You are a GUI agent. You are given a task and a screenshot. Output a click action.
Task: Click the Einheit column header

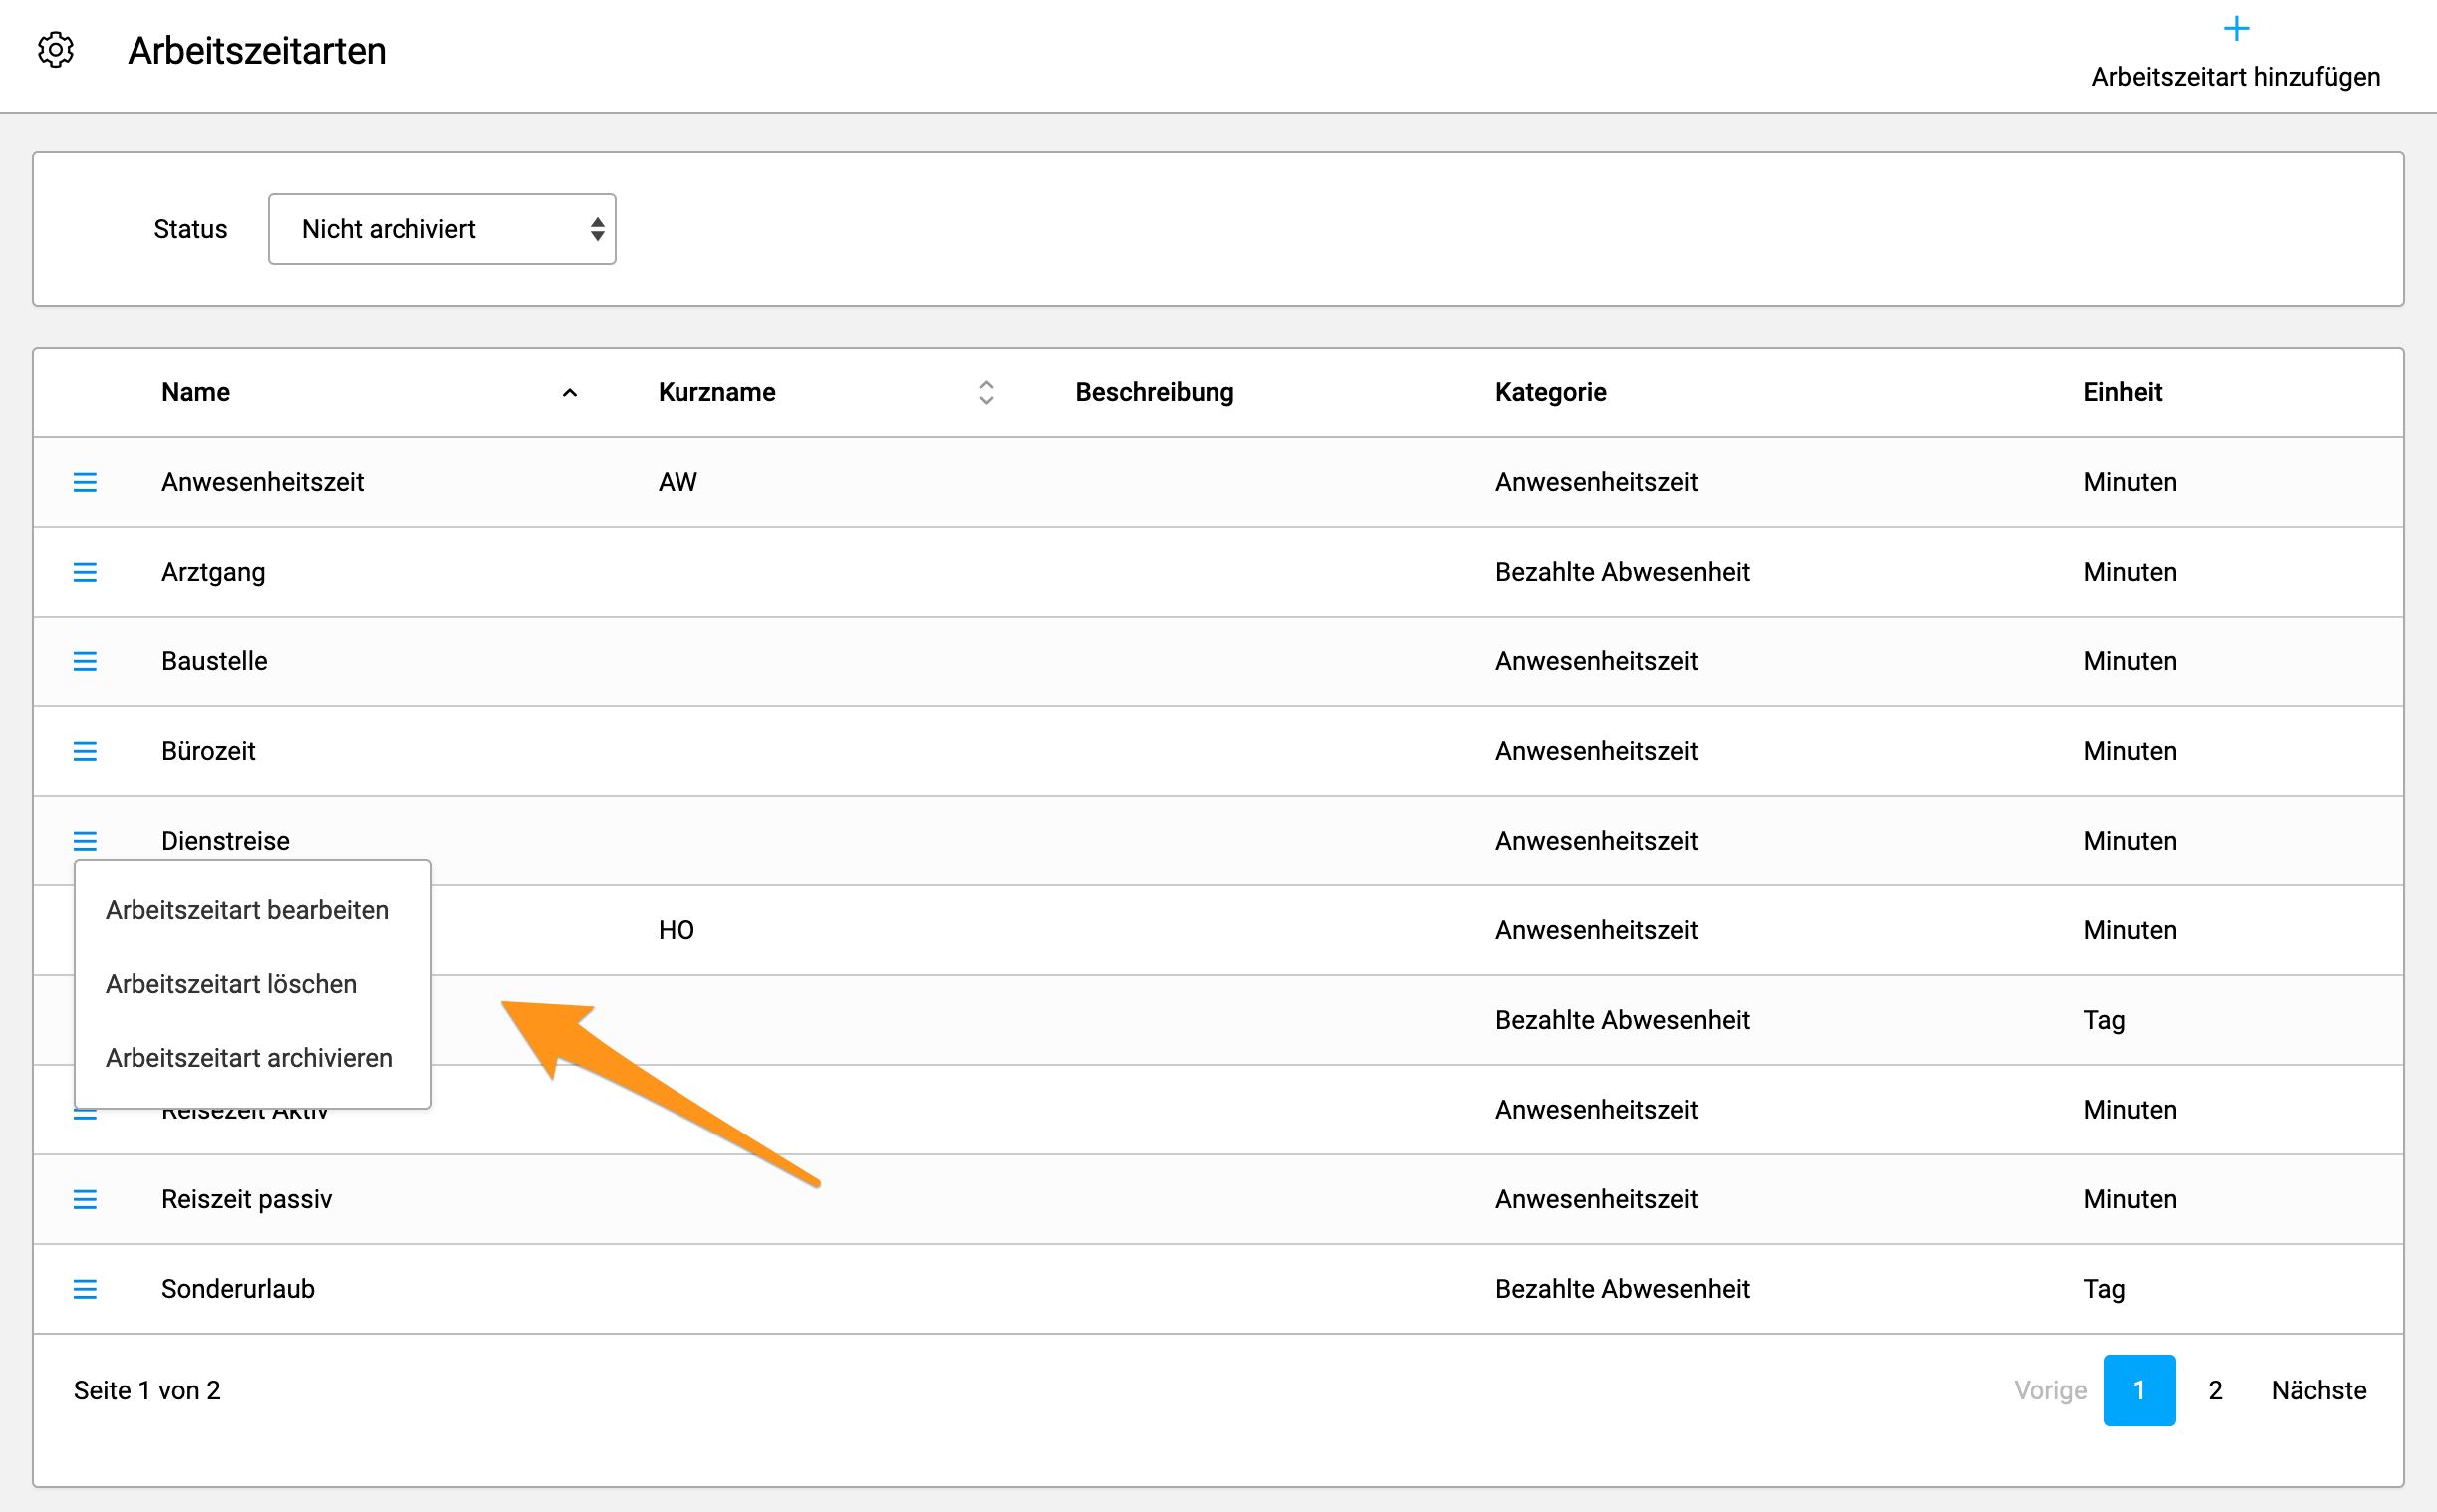click(x=2122, y=393)
